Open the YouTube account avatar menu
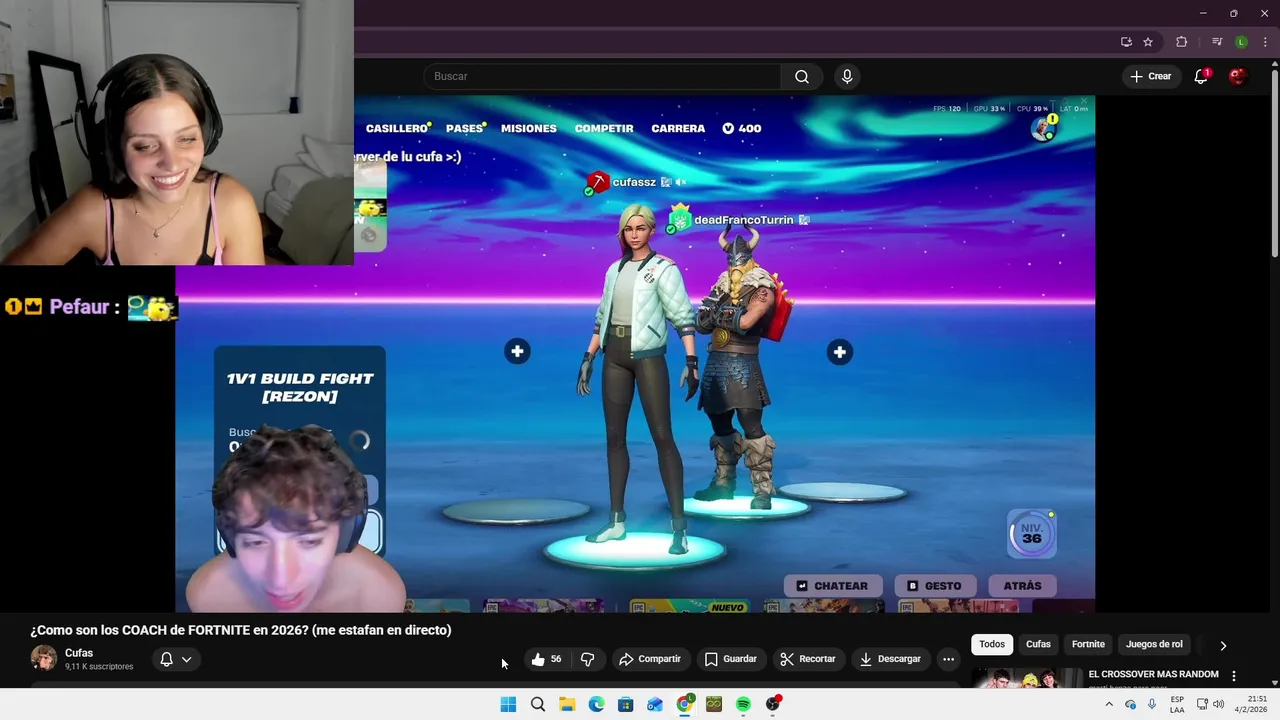 point(1238,77)
